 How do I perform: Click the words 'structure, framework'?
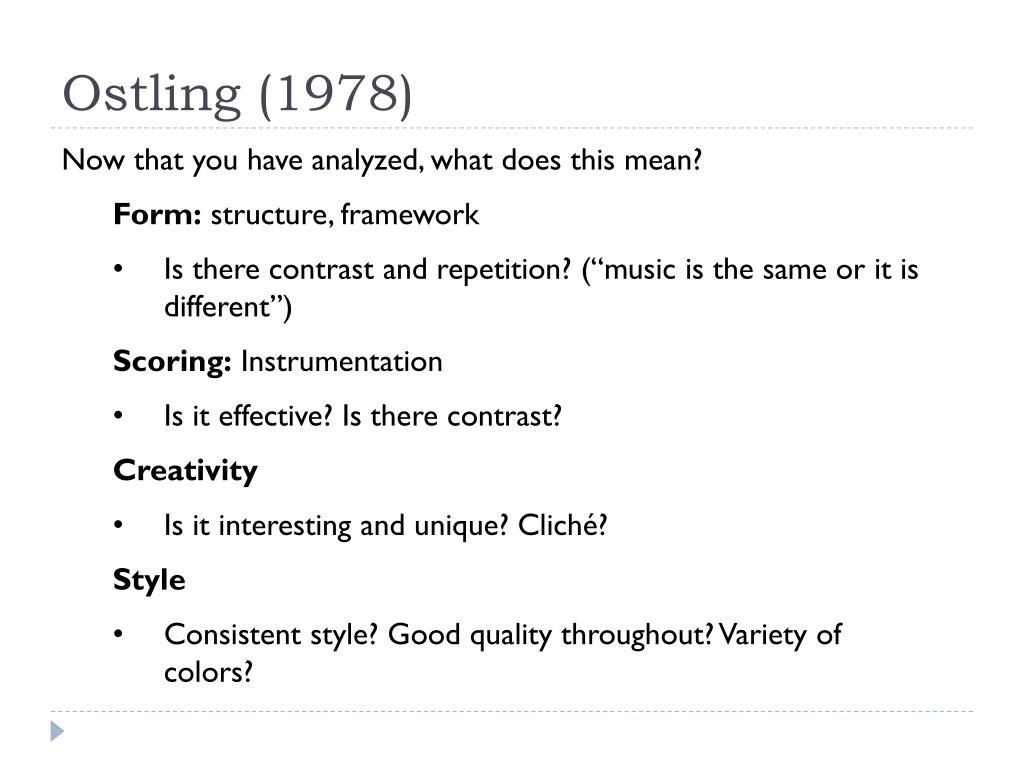345,215
